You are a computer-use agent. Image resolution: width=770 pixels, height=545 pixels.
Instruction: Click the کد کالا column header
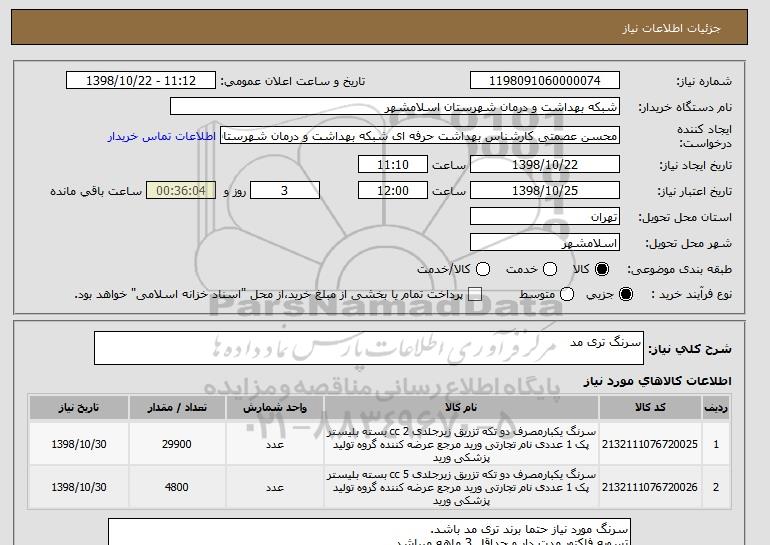[650, 408]
